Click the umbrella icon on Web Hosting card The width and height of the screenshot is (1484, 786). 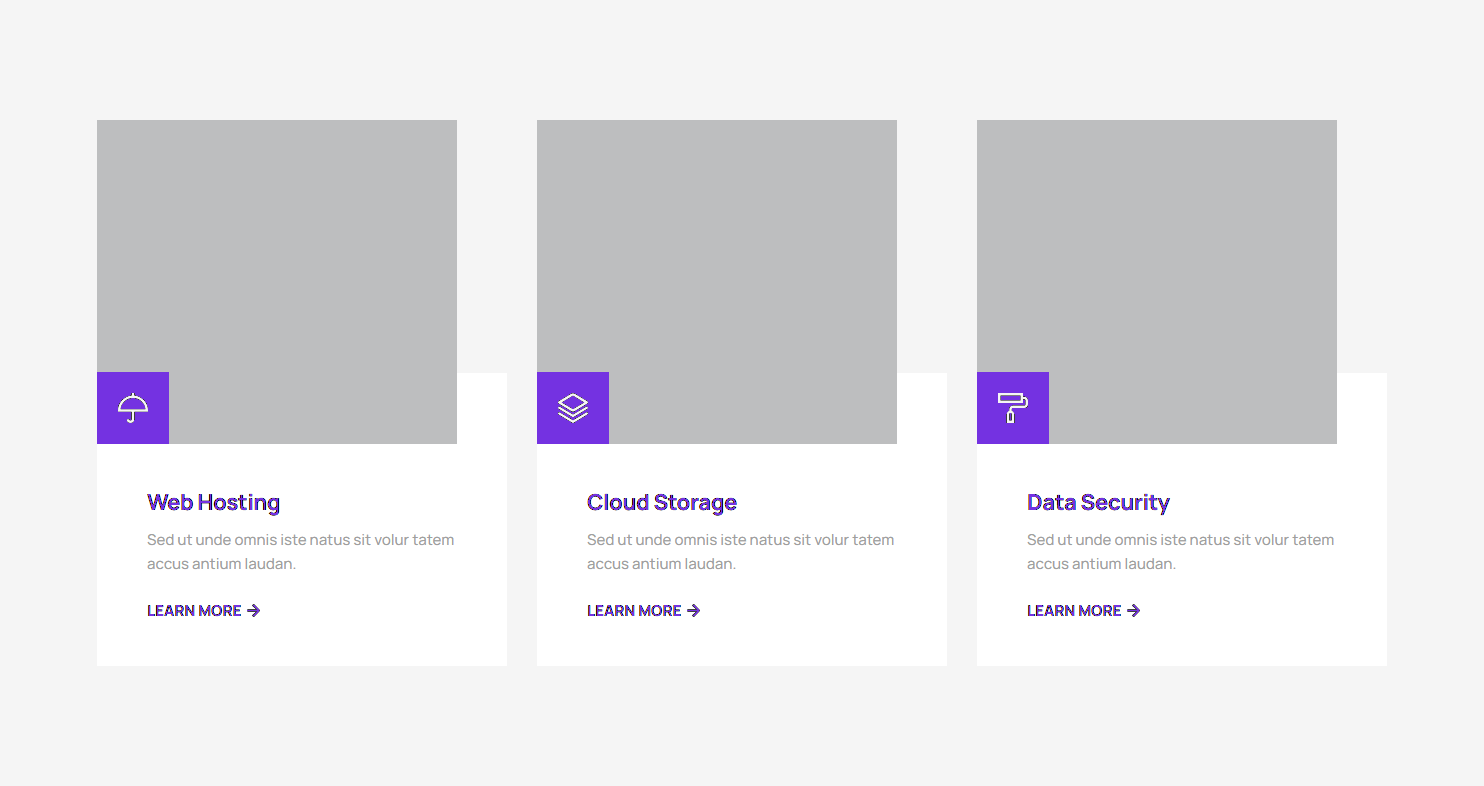133,408
